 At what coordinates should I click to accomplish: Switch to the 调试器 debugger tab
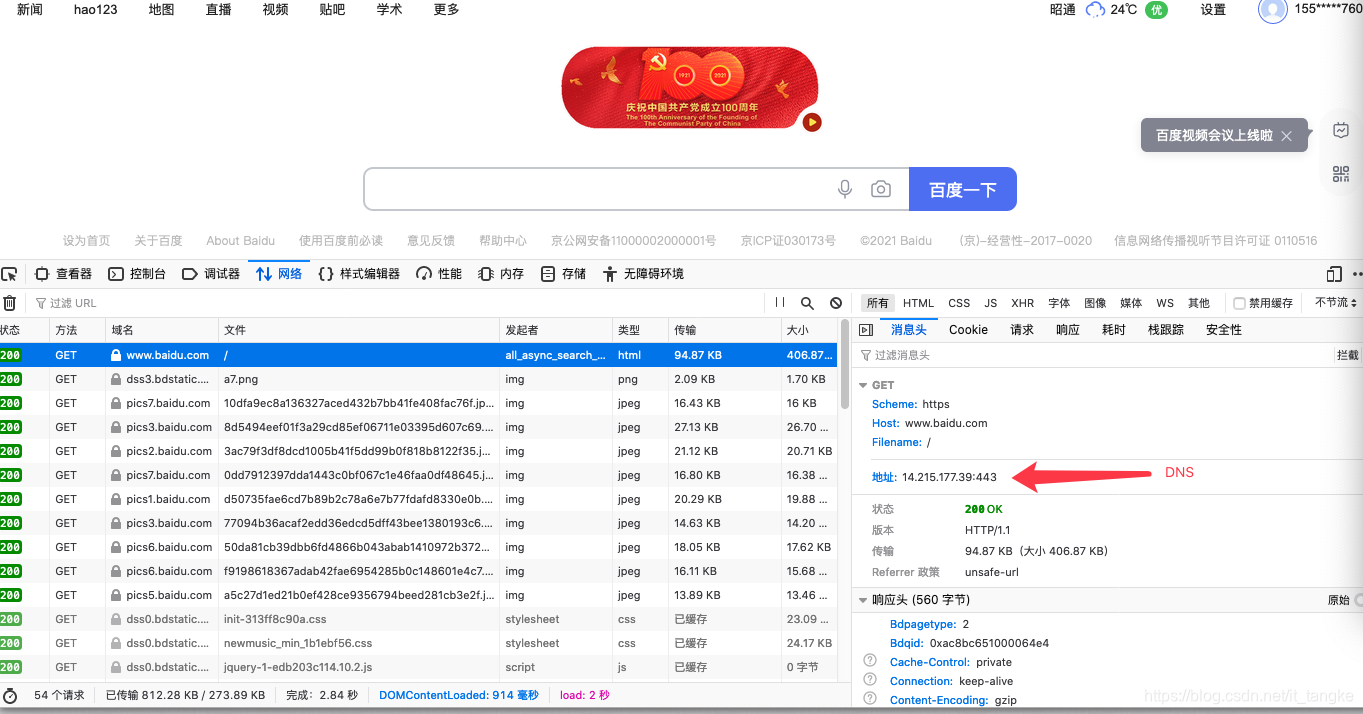click(211, 274)
